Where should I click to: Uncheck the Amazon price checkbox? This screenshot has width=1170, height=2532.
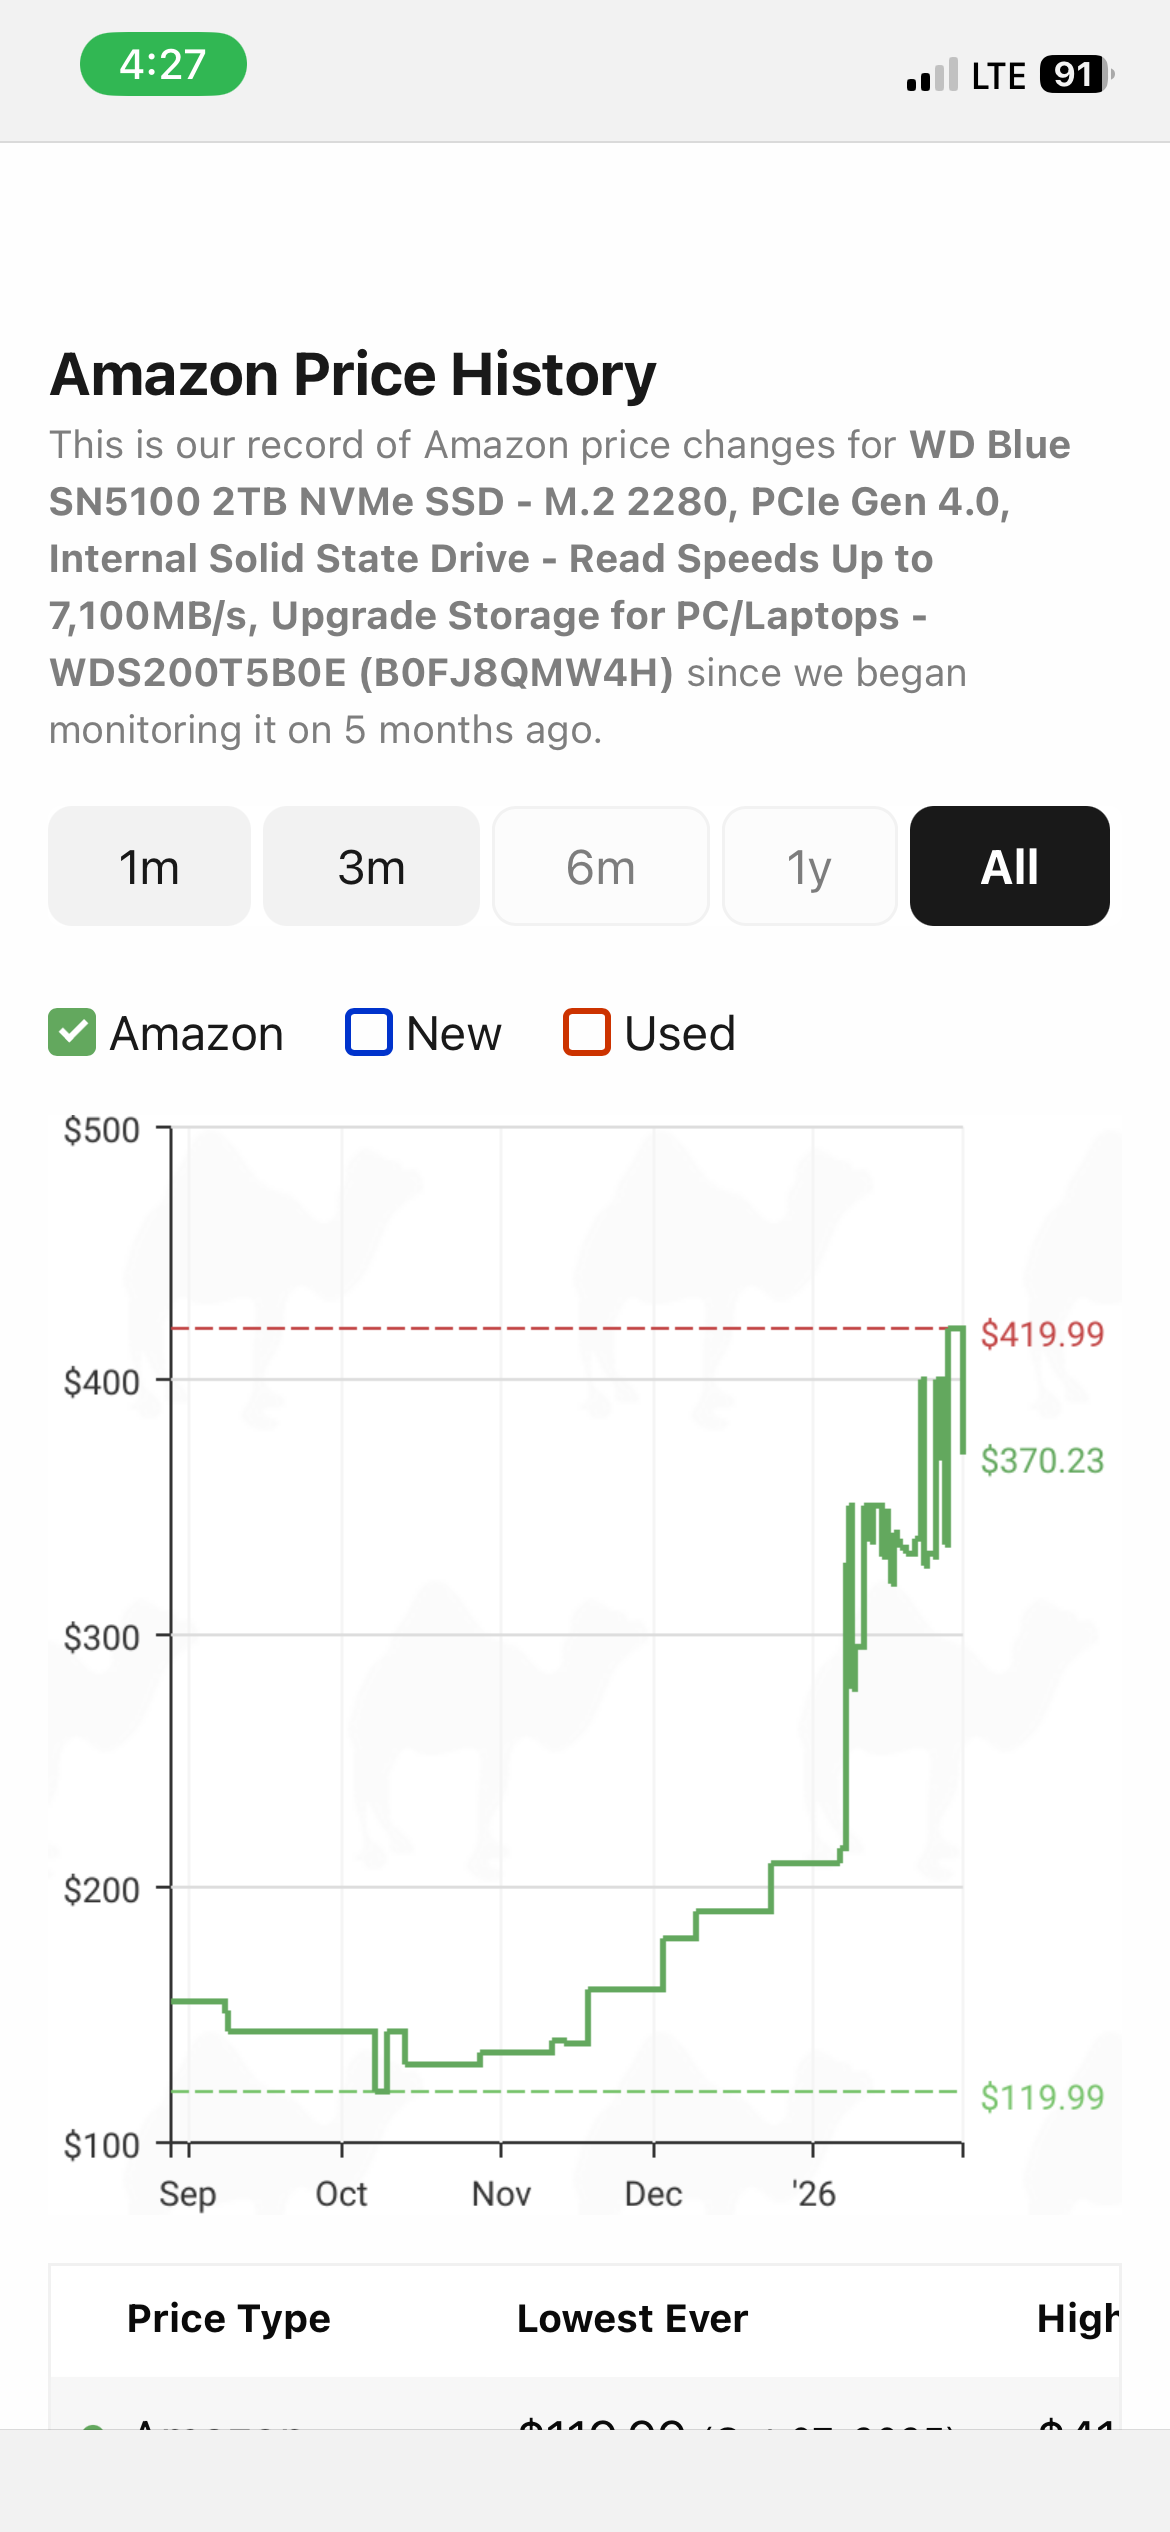(x=72, y=1033)
